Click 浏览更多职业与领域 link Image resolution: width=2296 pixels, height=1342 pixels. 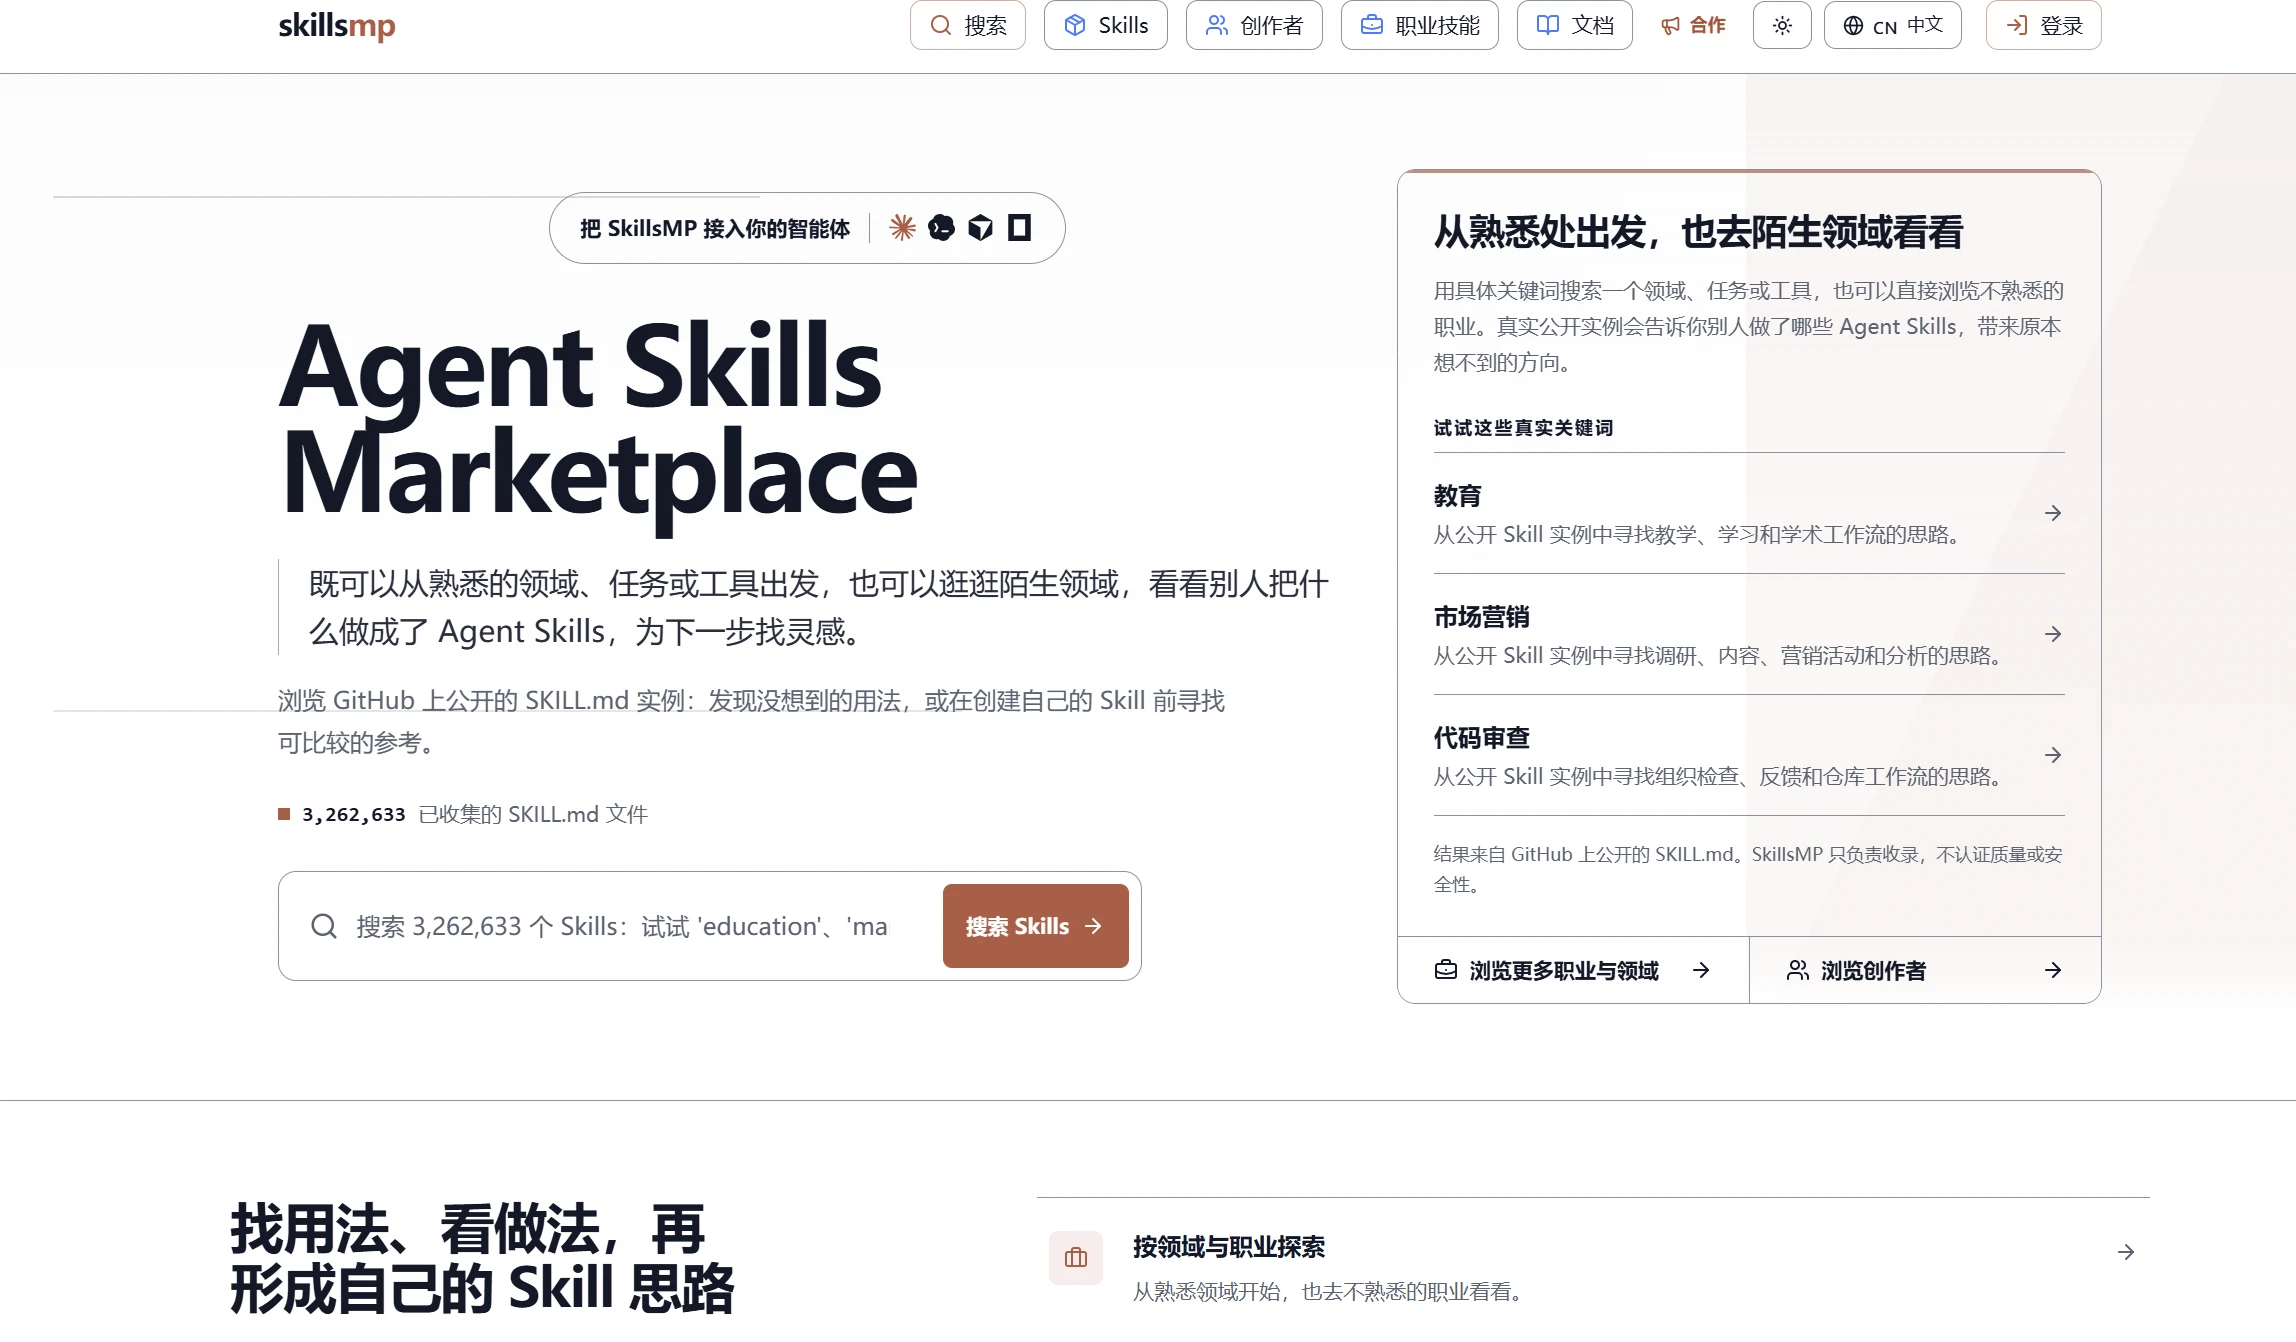click(1573, 970)
